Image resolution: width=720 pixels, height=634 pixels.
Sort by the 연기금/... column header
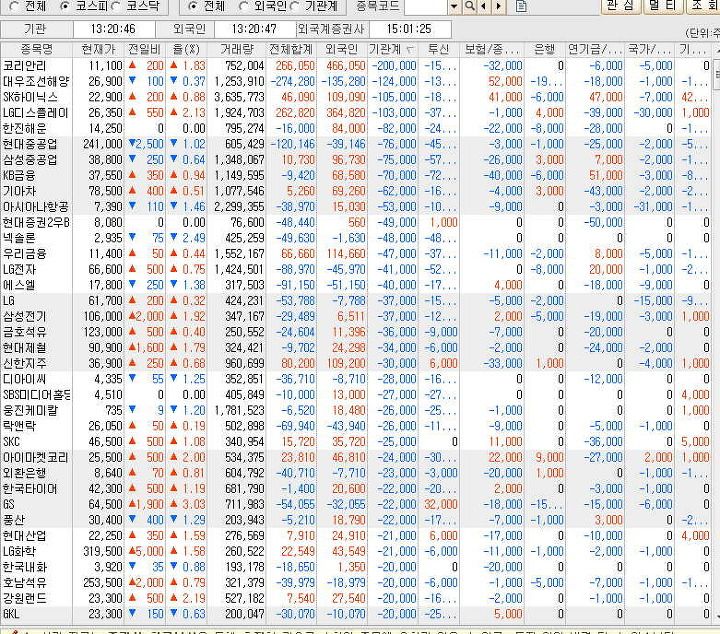coord(595,49)
